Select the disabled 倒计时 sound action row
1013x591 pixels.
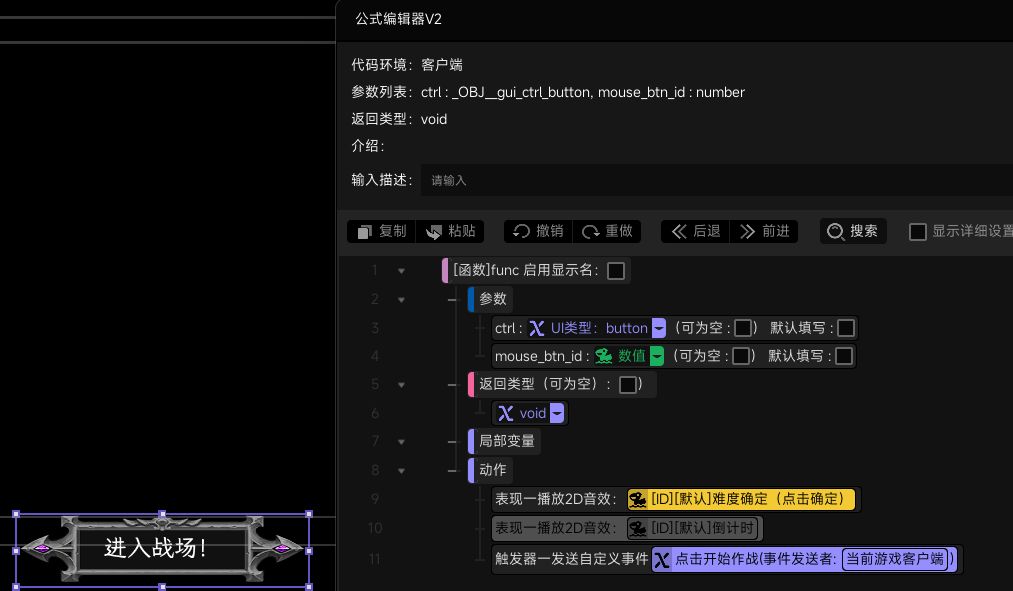pyautogui.click(x=627, y=528)
